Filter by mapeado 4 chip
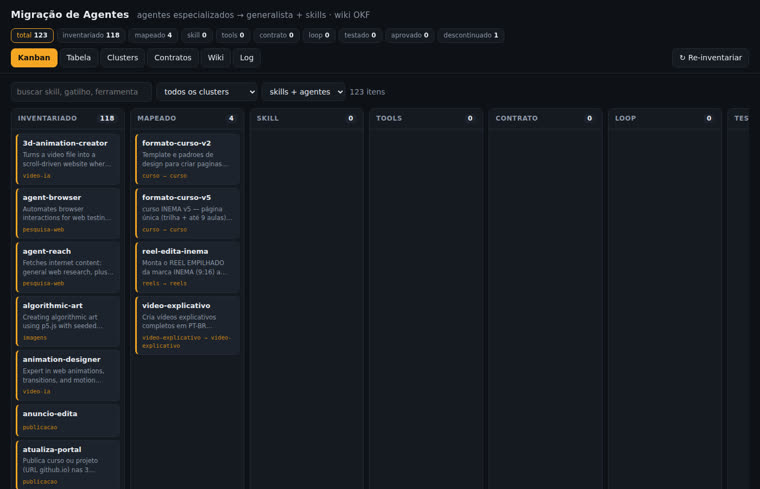The height and width of the screenshot is (489, 760). tap(153, 35)
